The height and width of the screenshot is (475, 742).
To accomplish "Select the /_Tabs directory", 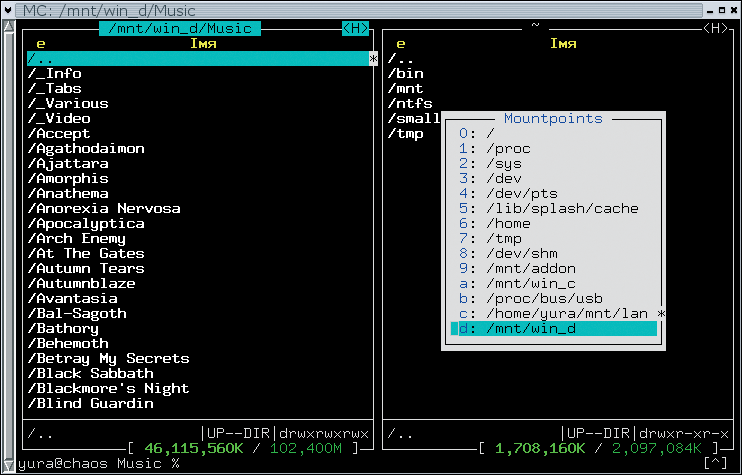I will [x=54, y=88].
